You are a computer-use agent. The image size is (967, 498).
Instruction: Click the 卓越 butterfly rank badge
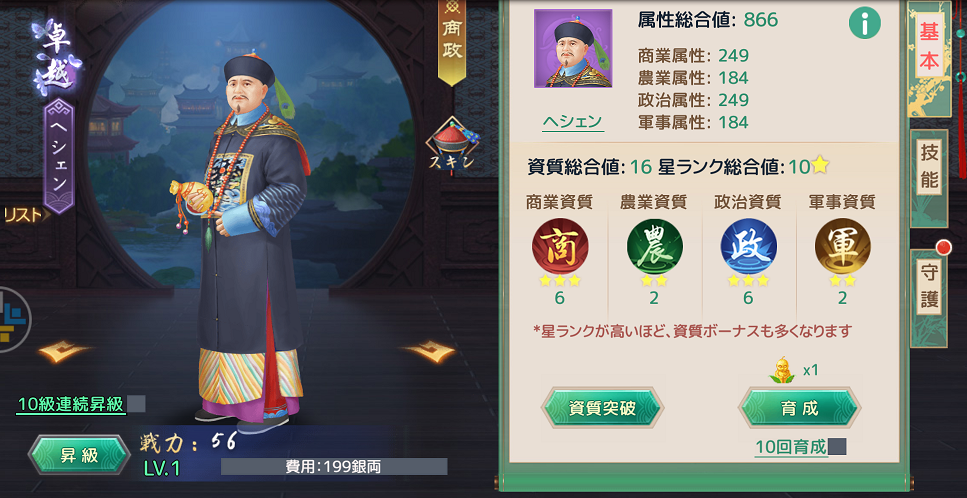pyautogui.click(x=57, y=57)
